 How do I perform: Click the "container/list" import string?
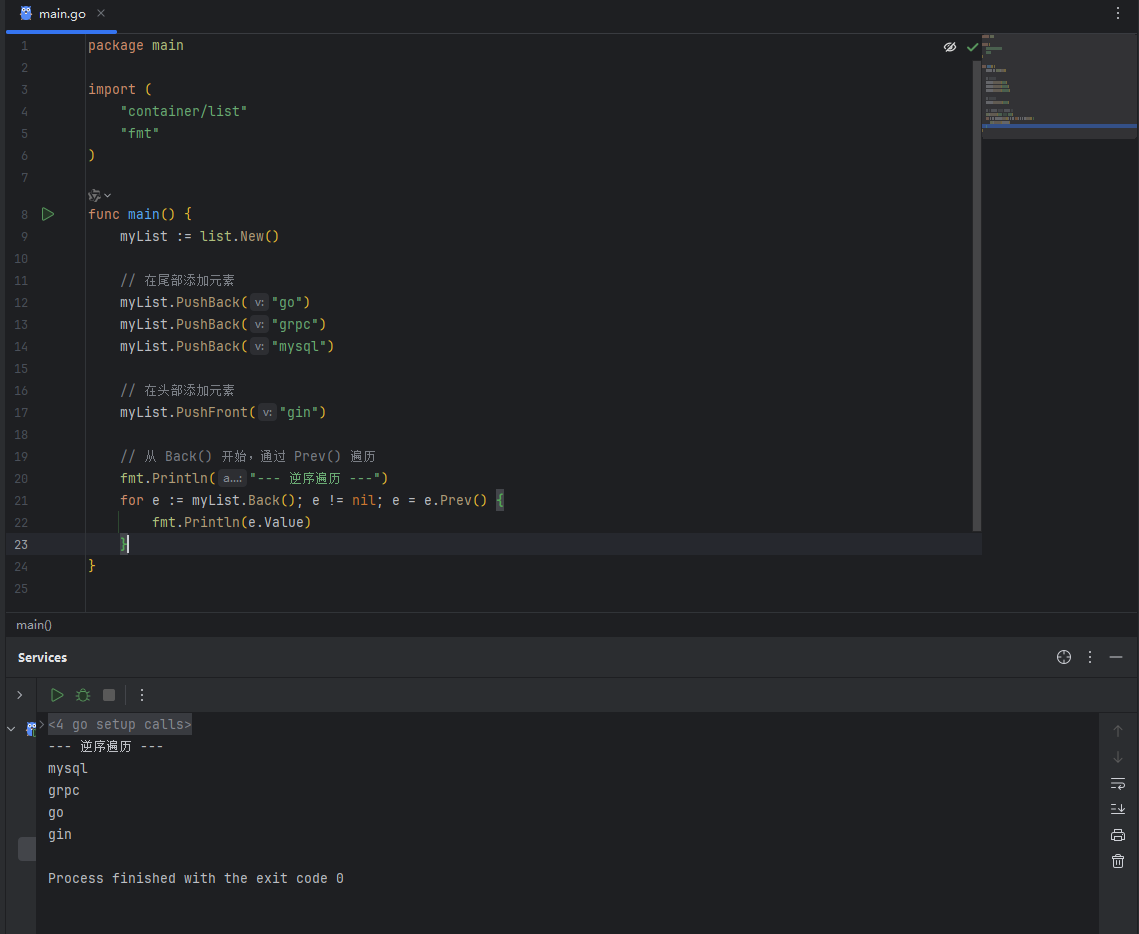coord(184,111)
